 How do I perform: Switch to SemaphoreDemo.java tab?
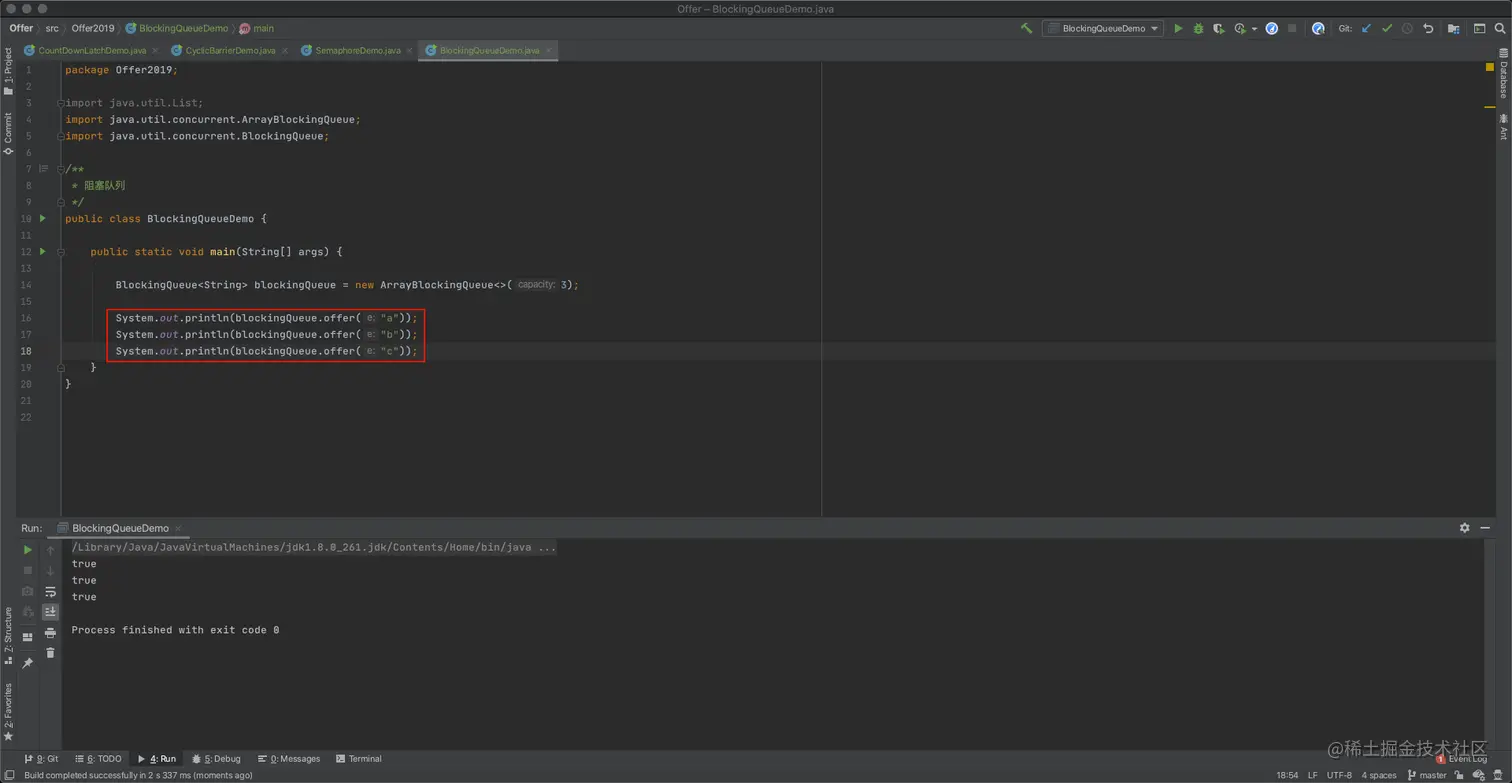click(357, 50)
